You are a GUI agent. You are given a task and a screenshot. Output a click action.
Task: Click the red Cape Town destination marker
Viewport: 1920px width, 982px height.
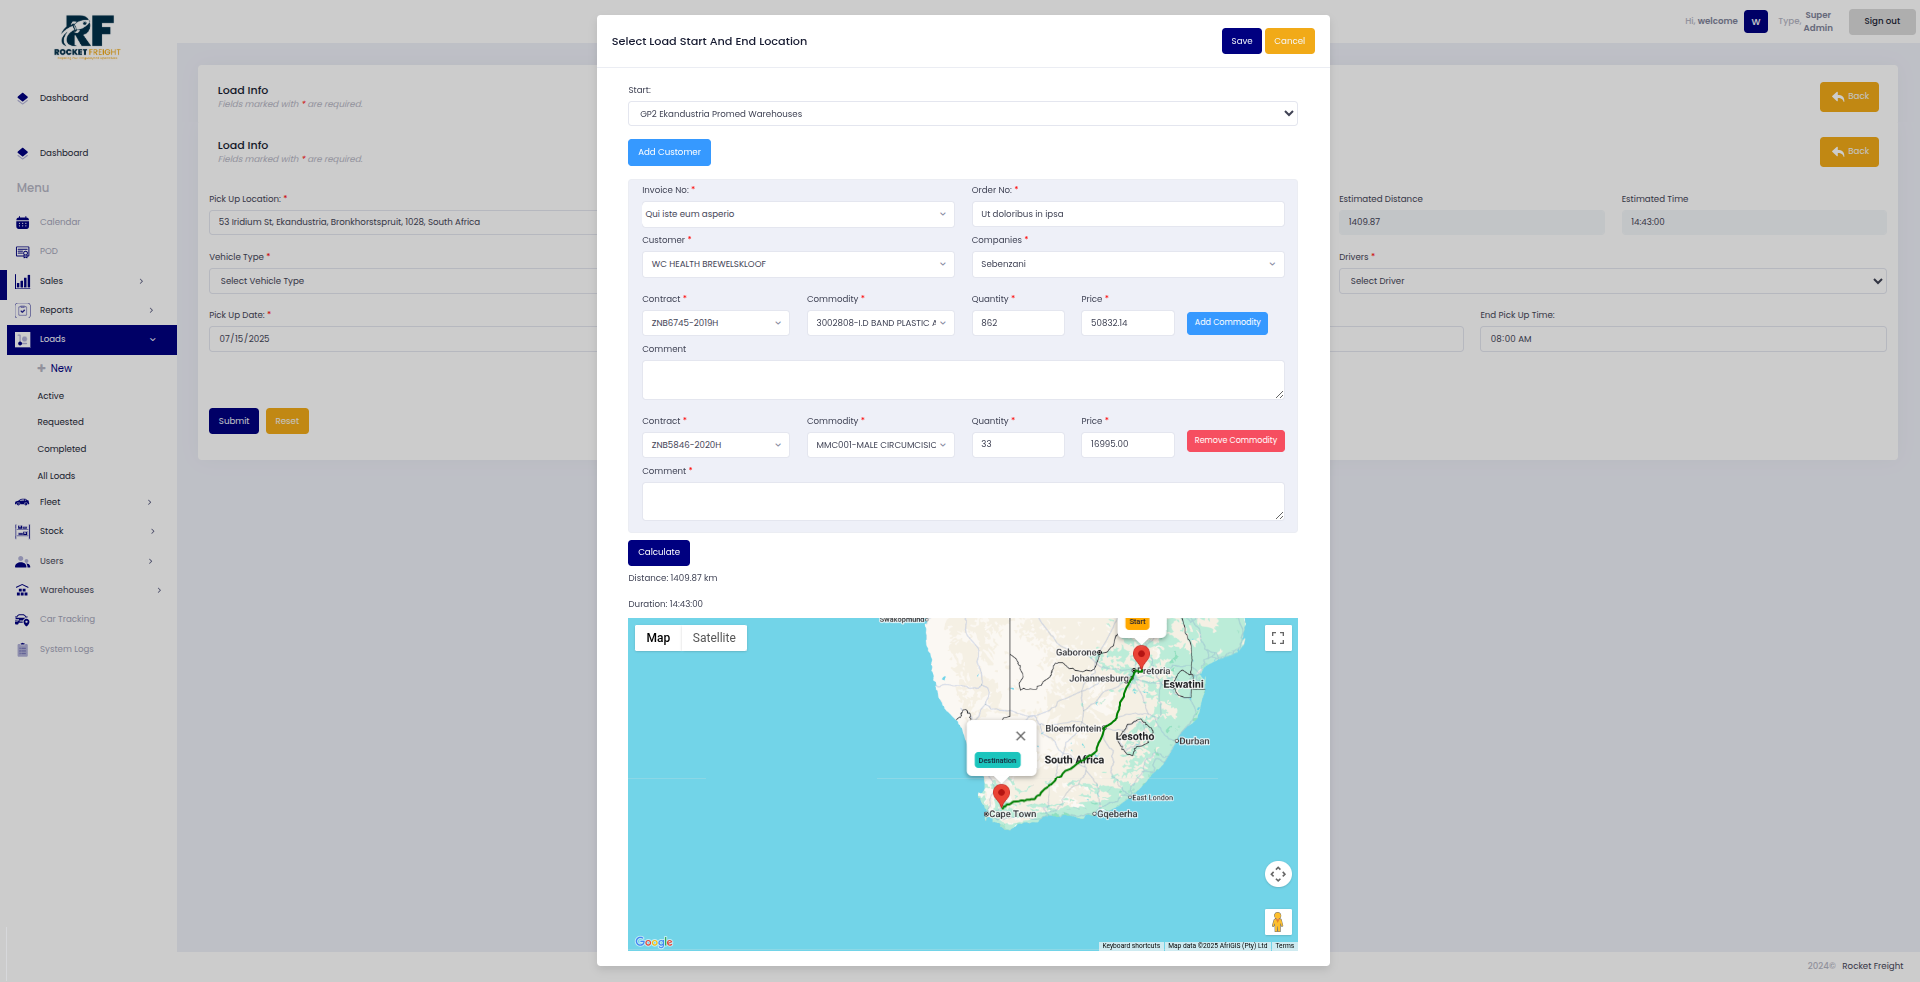(x=1001, y=794)
